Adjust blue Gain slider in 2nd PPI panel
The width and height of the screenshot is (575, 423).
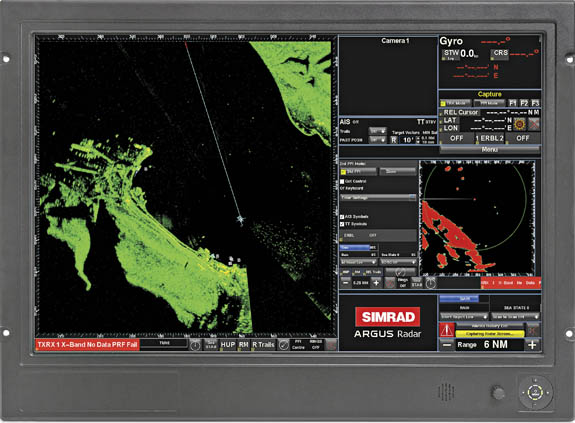pos(358,247)
